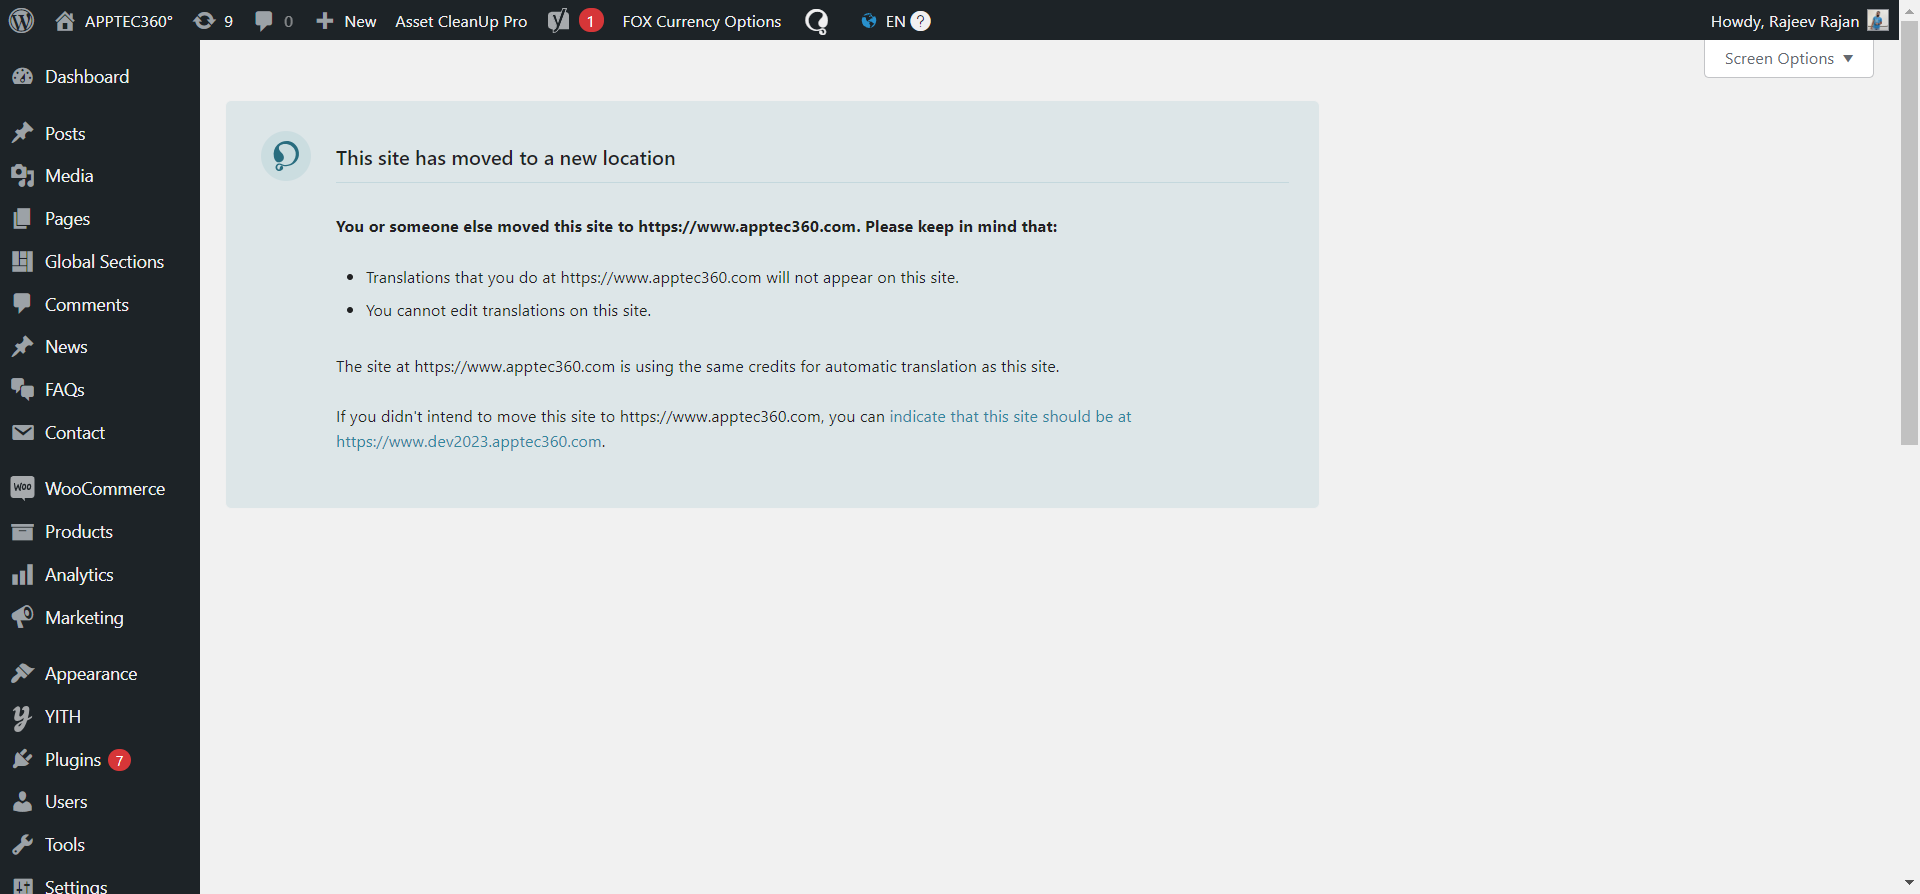
Task: Click the WPML globe language icon
Action: (868, 21)
